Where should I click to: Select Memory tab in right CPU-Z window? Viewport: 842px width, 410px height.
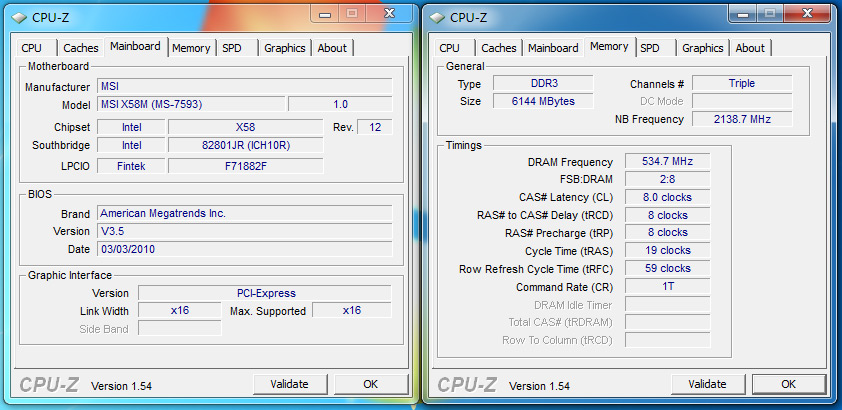point(609,46)
